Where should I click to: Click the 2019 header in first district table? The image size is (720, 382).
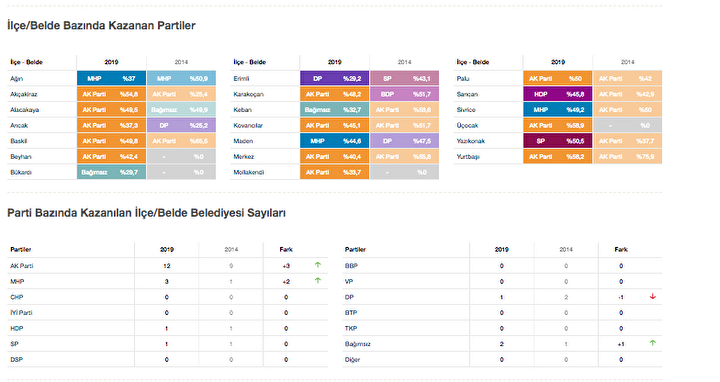pos(111,62)
